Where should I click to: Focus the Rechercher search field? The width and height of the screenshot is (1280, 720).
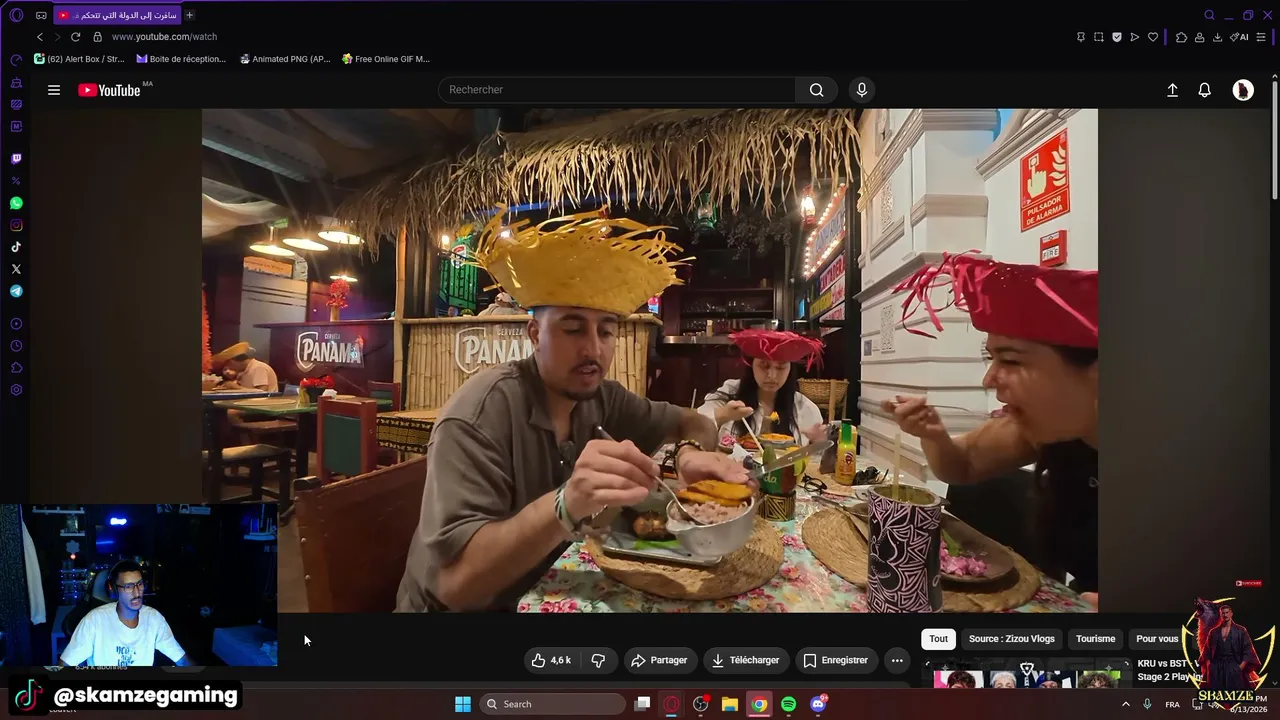tap(617, 90)
